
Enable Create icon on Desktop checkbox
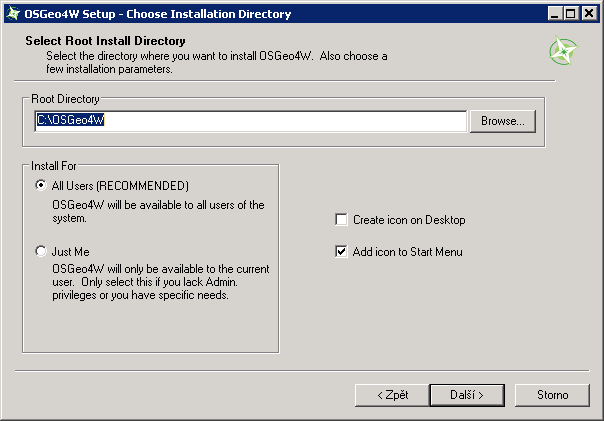pos(341,220)
